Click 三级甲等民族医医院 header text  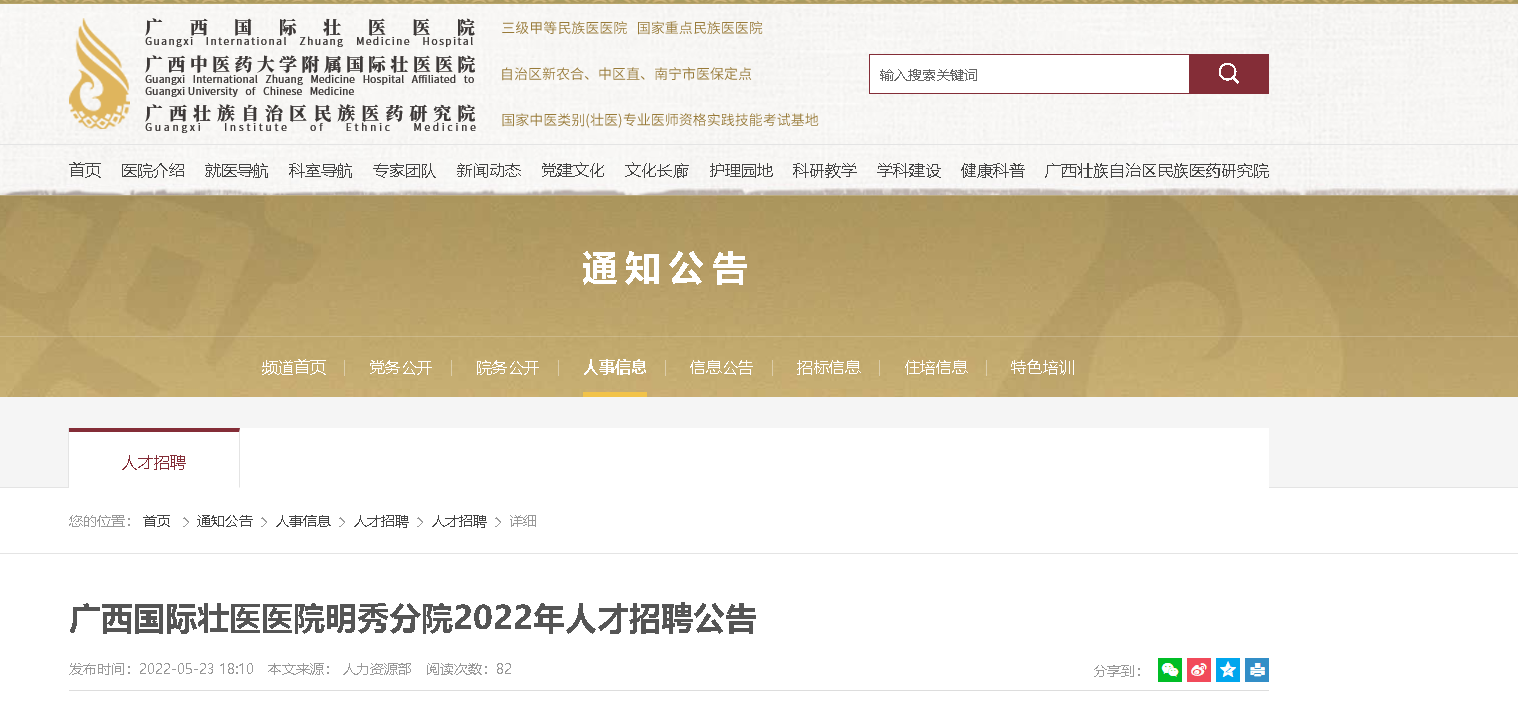[564, 28]
